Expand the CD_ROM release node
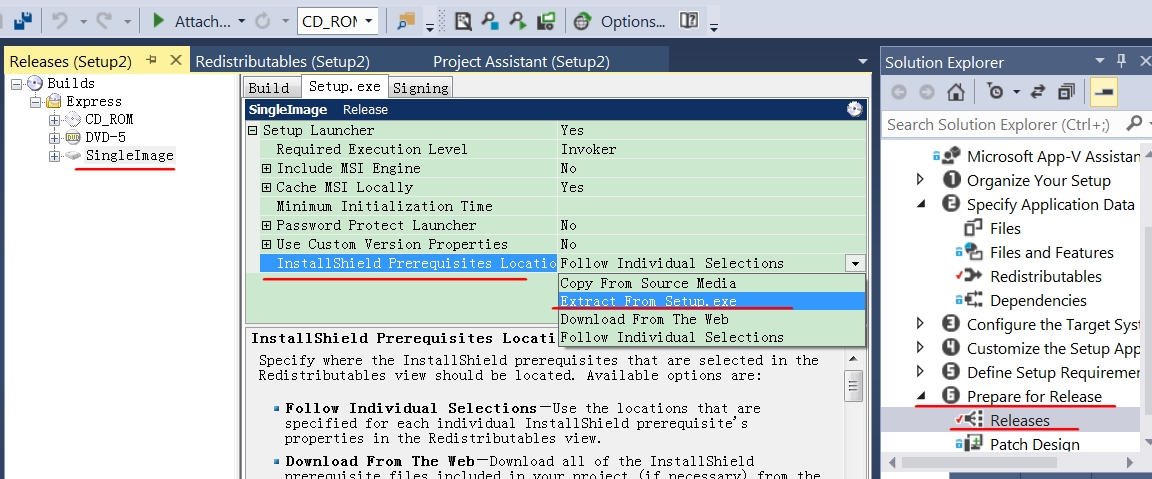1152x479 pixels. pos(54,120)
